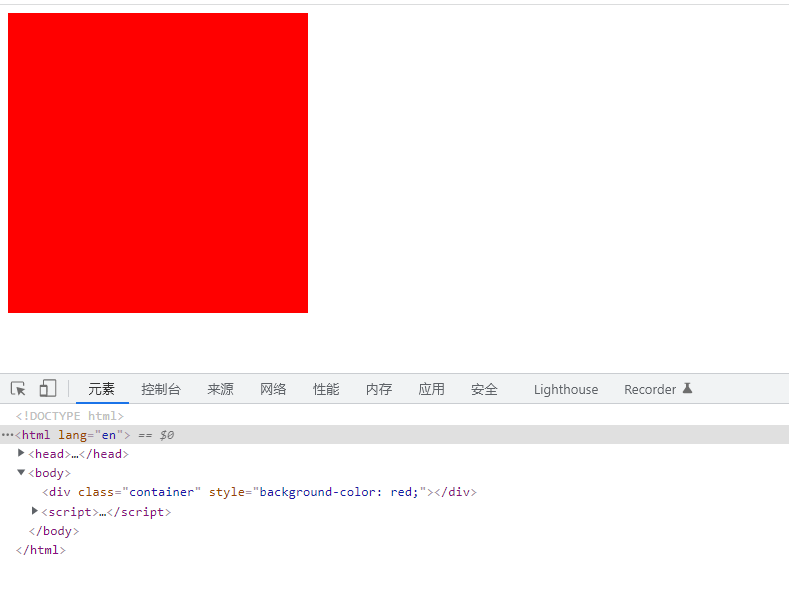Click the three-dot menu beside html row
This screenshot has width=789, height=611.
pyautogui.click(x=8, y=434)
